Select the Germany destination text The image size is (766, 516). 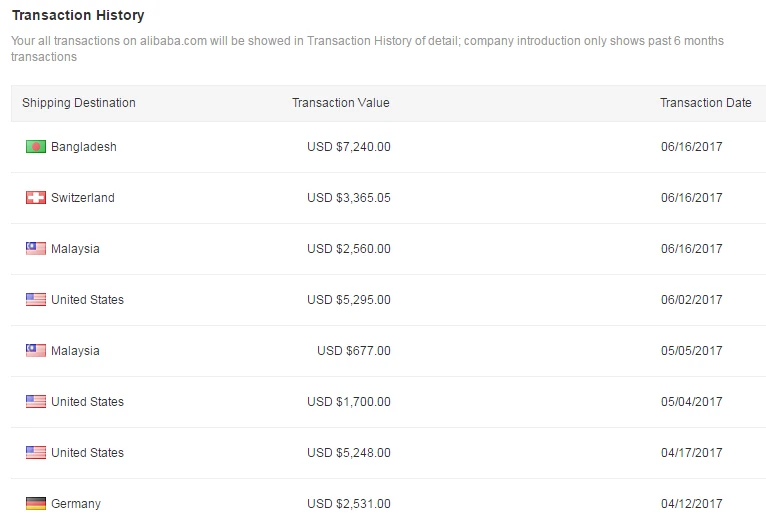click(76, 504)
